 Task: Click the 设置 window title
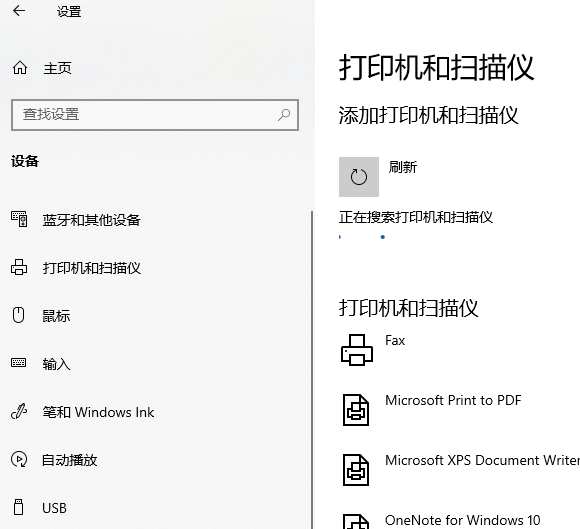coord(69,11)
